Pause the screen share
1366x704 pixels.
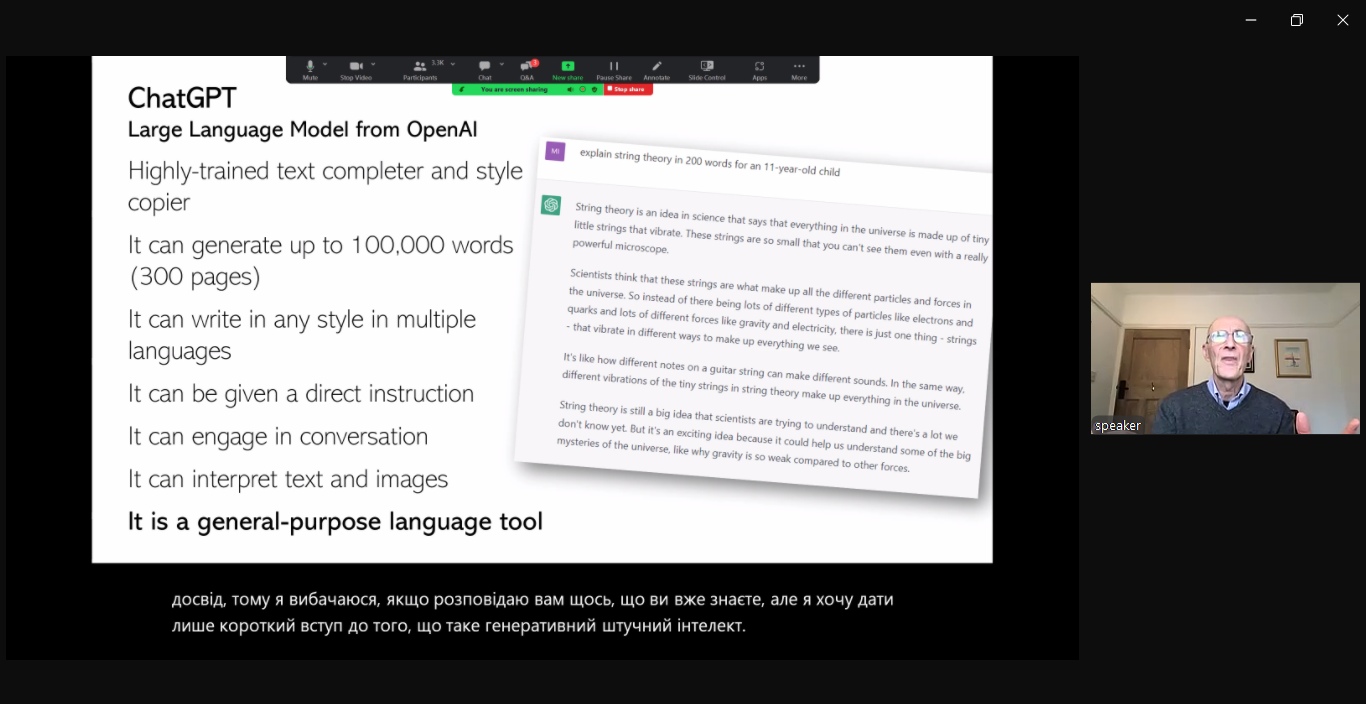tap(613, 67)
